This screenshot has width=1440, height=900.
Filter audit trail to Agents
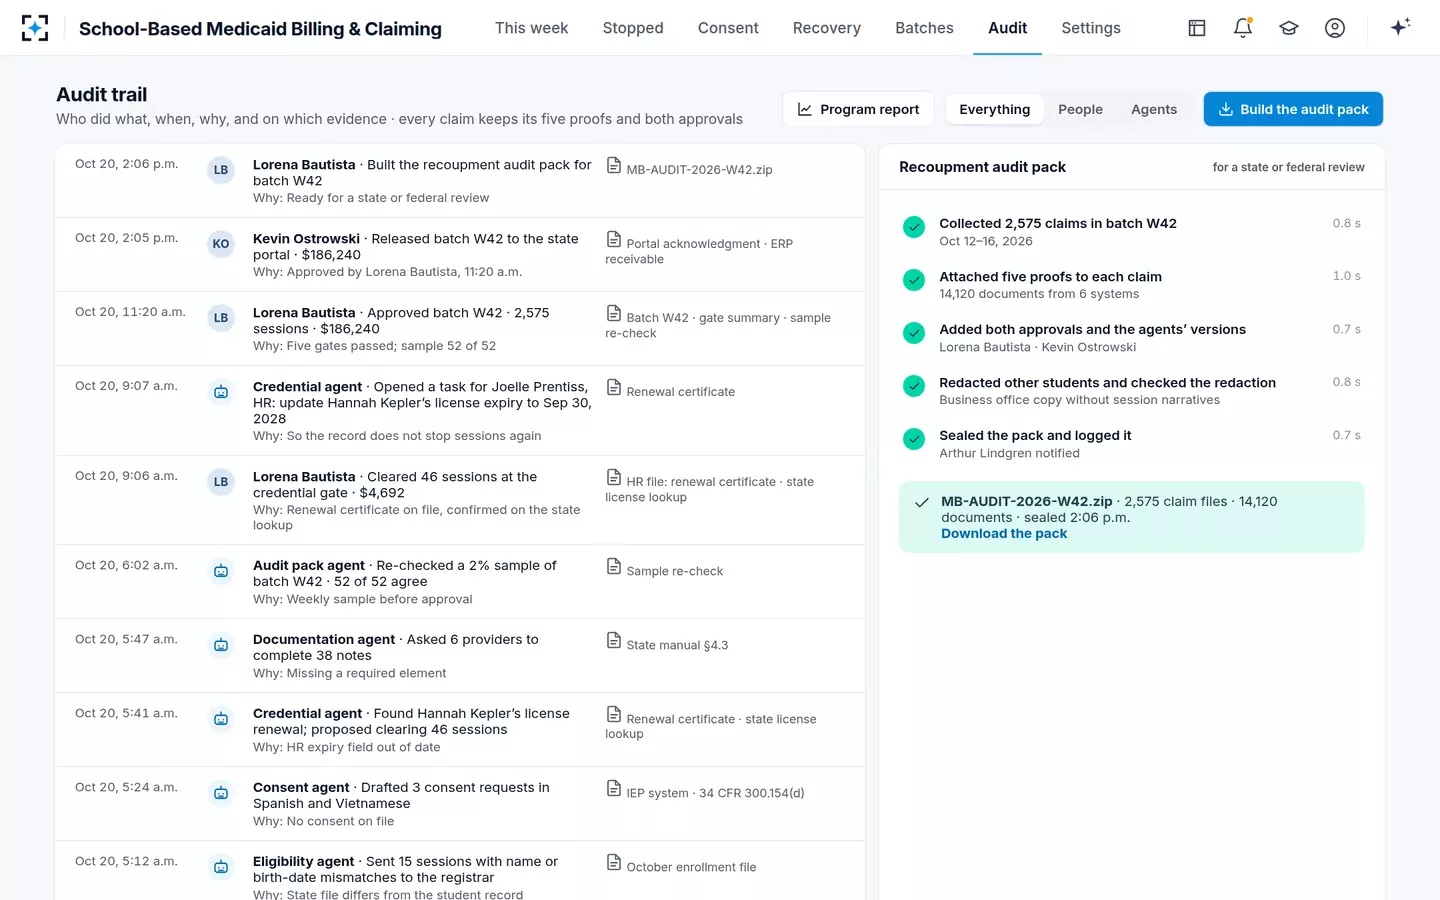(1154, 110)
